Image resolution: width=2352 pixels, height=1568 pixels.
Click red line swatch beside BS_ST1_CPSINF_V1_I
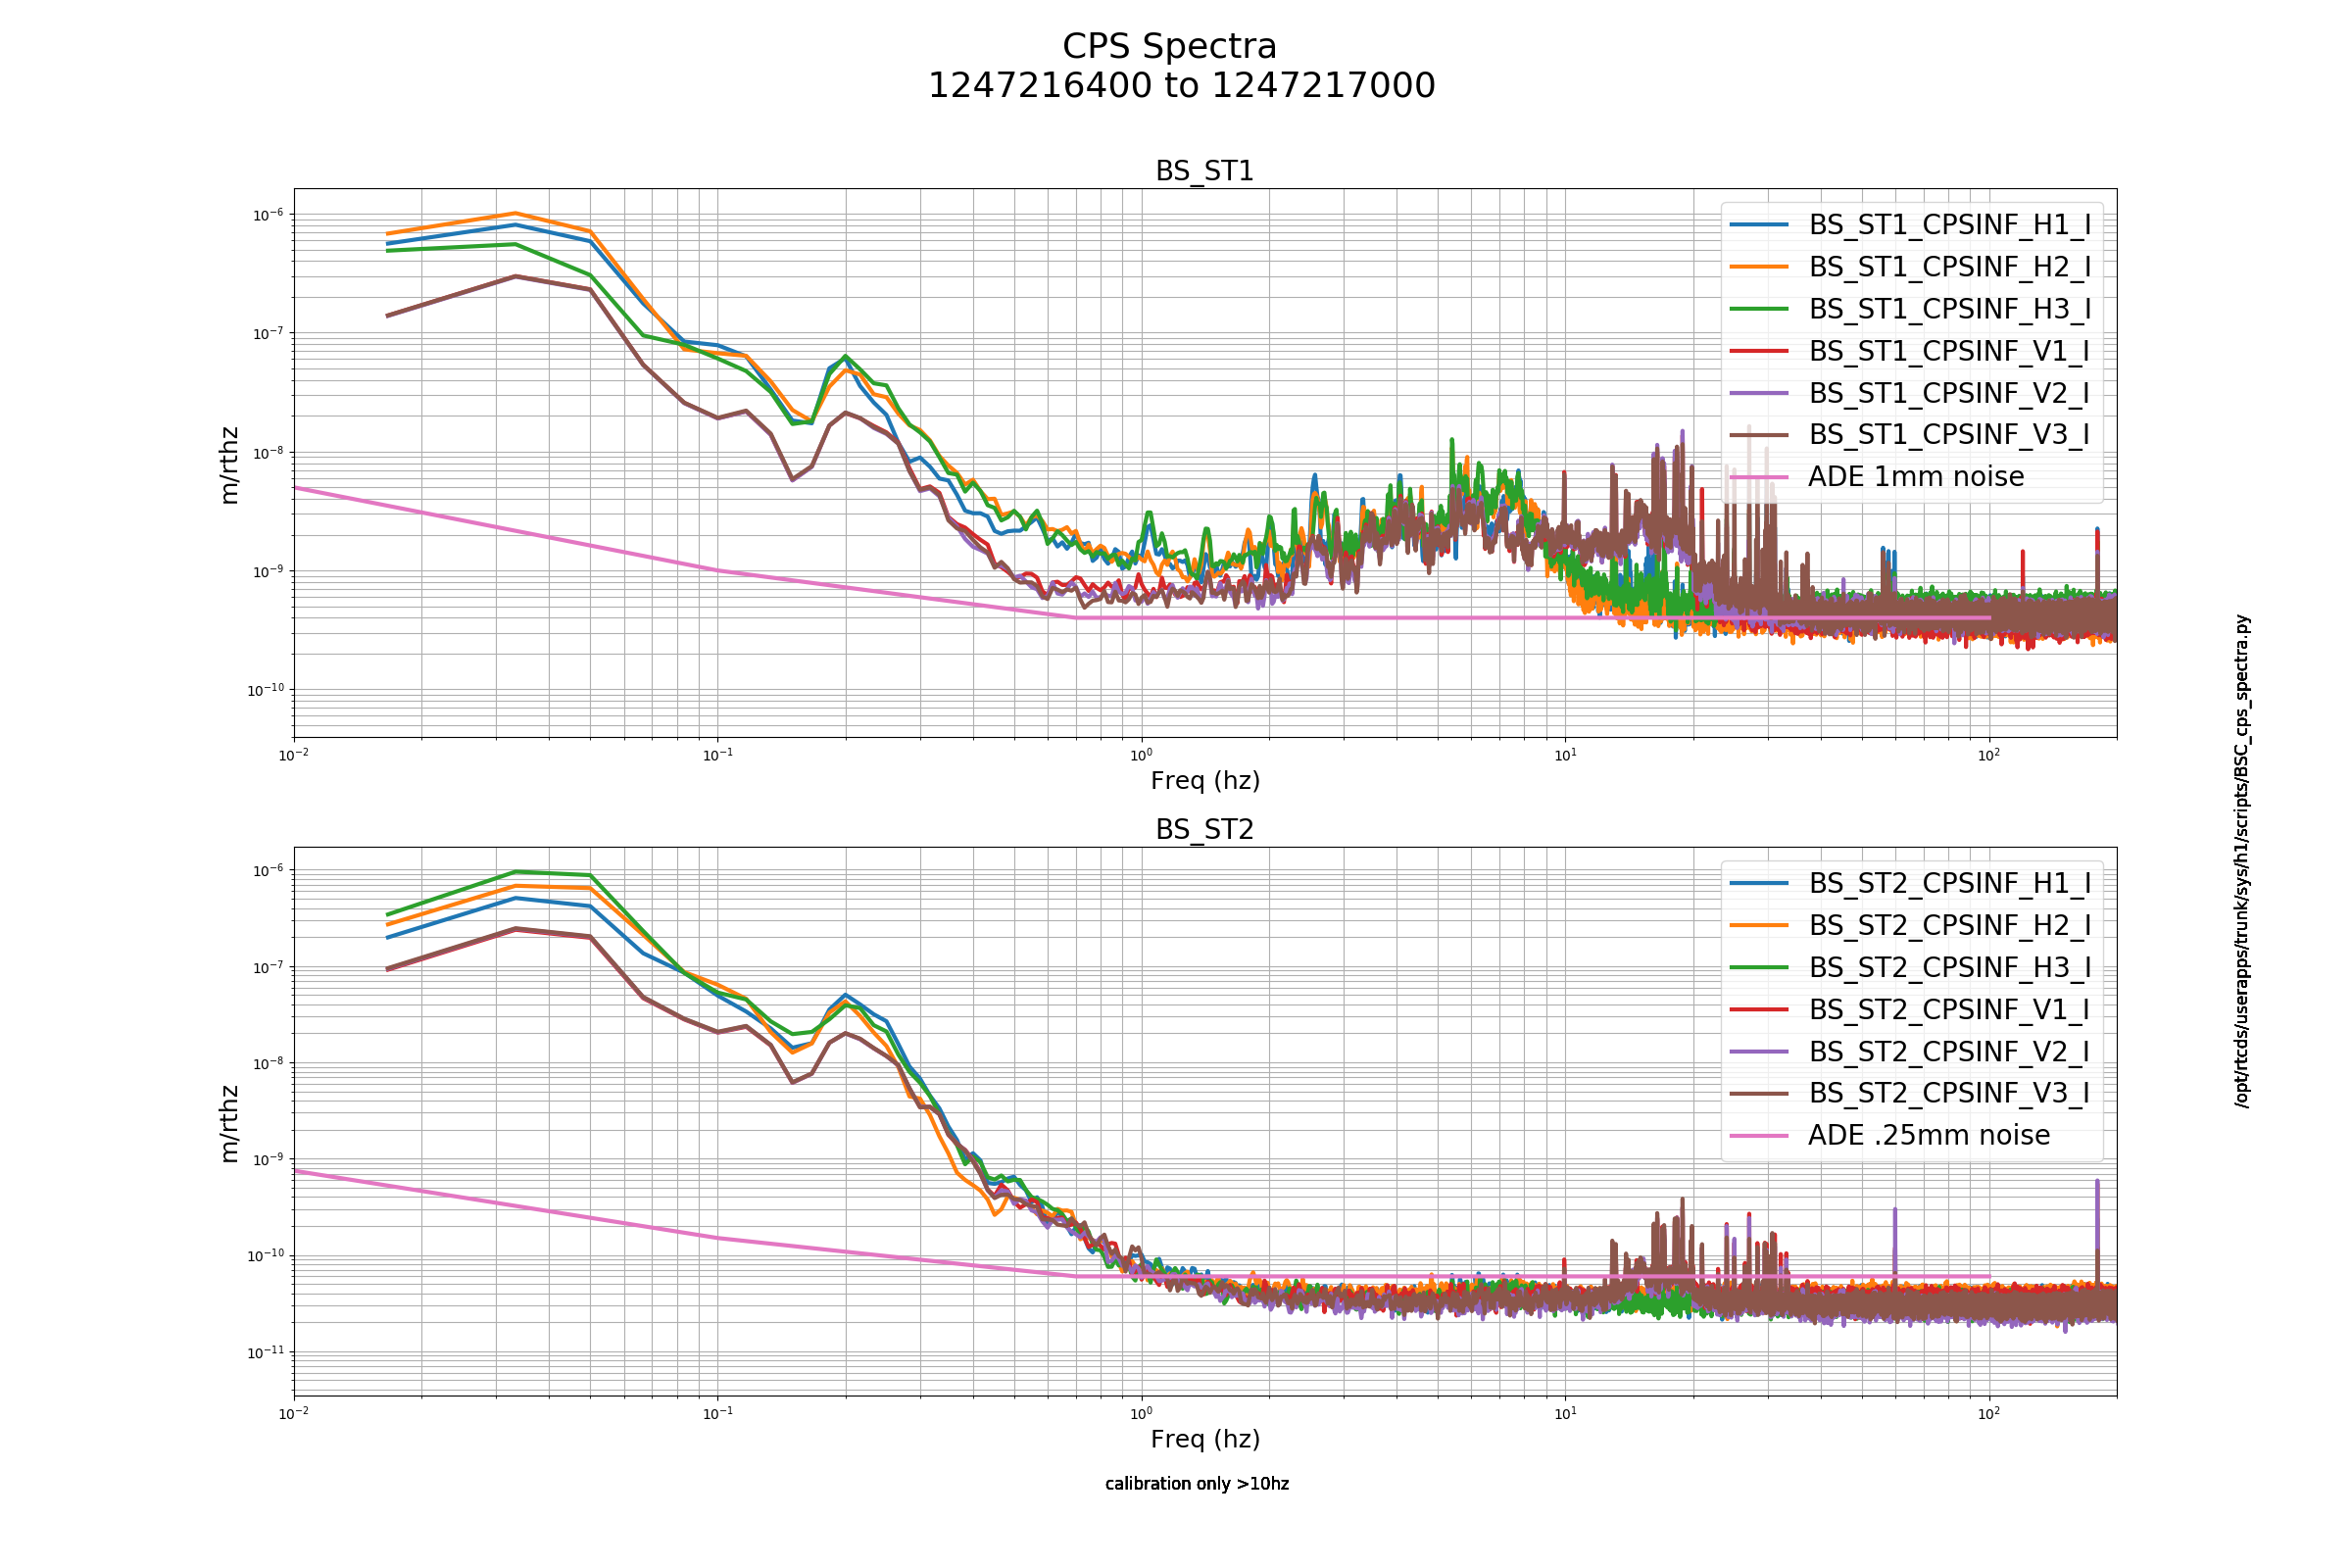point(1759,351)
